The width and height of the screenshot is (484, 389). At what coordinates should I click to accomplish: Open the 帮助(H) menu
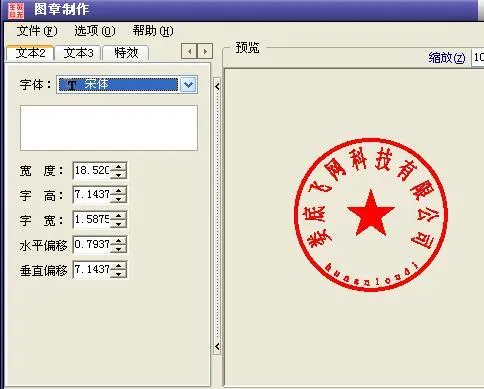click(x=153, y=31)
